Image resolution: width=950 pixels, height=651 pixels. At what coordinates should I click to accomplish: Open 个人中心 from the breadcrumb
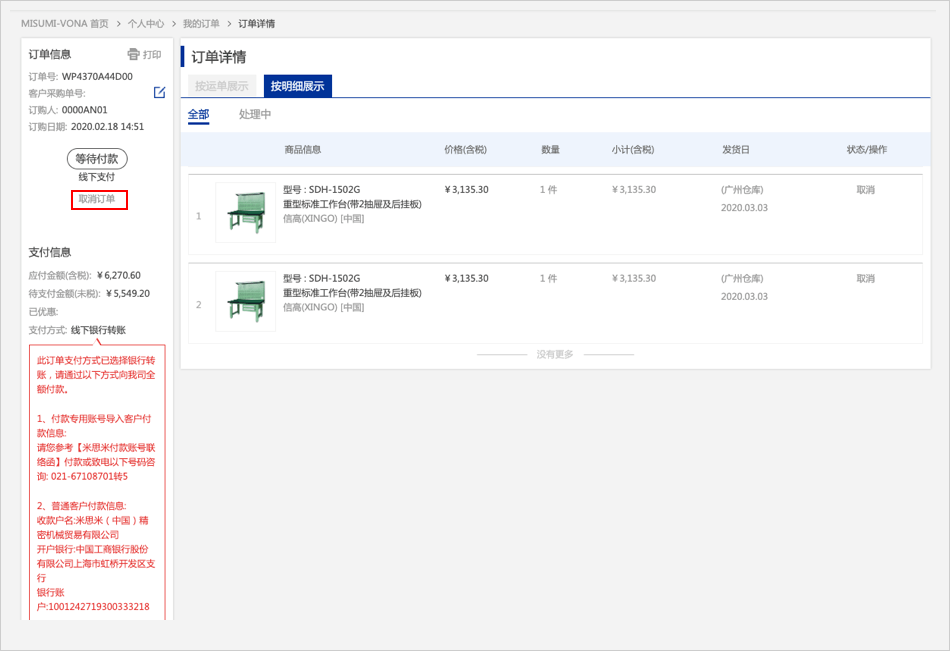pos(146,23)
